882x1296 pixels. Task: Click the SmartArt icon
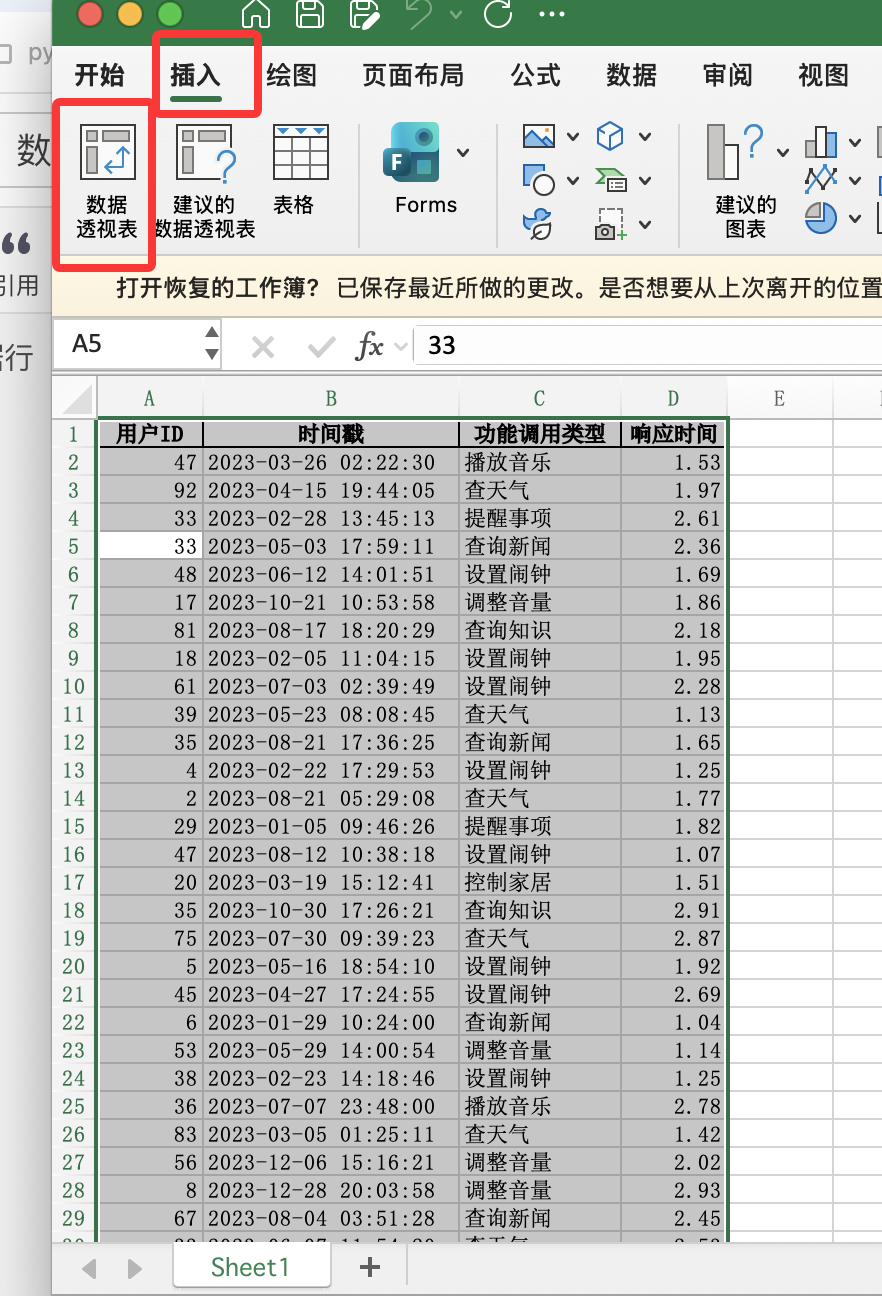(610, 180)
